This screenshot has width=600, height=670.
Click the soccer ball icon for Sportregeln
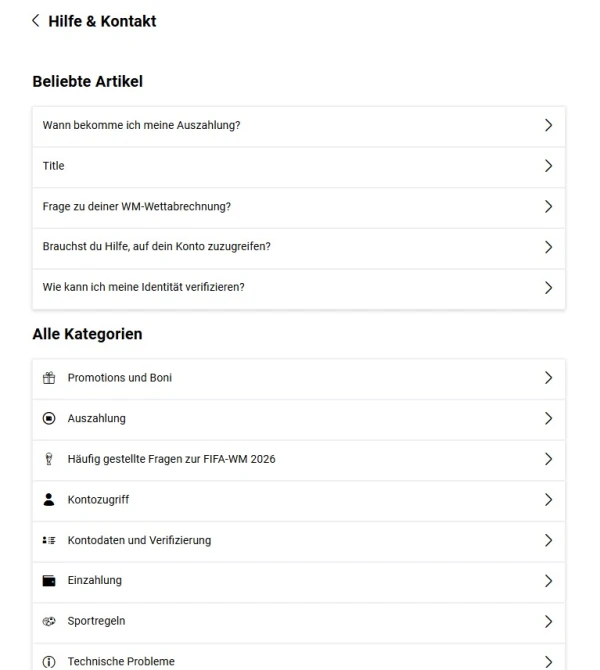point(49,621)
